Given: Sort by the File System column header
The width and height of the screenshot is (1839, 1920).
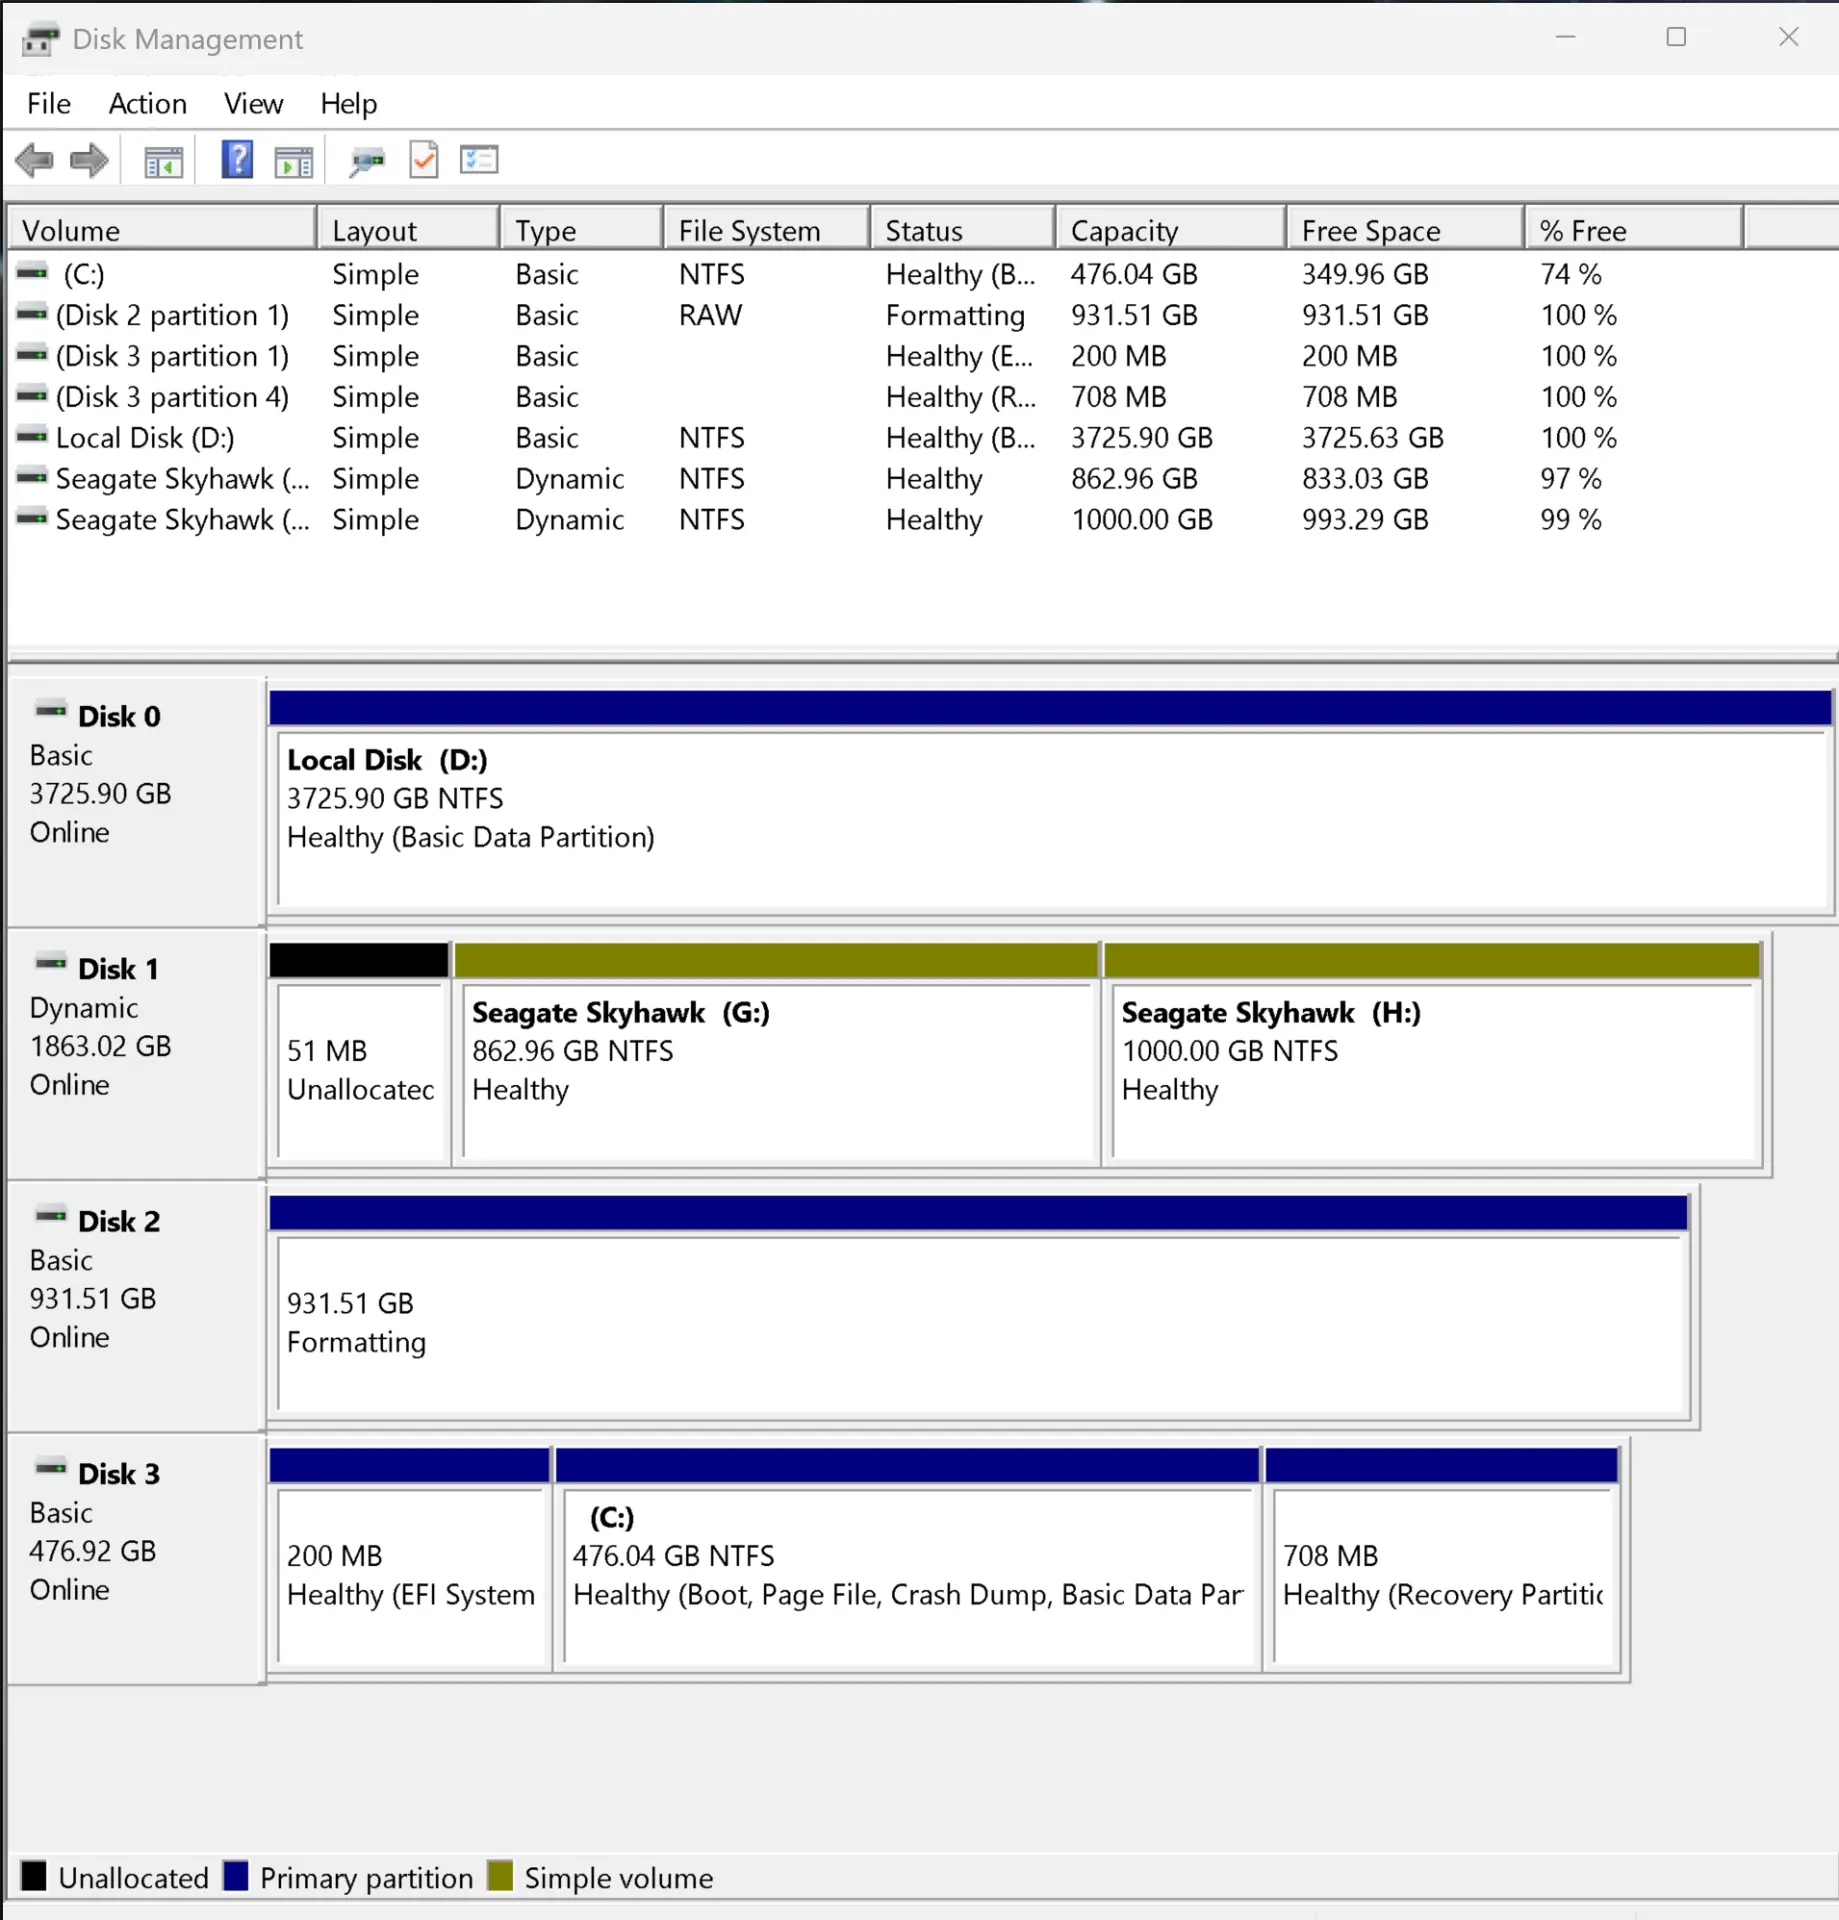Looking at the screenshot, I should [x=766, y=230].
